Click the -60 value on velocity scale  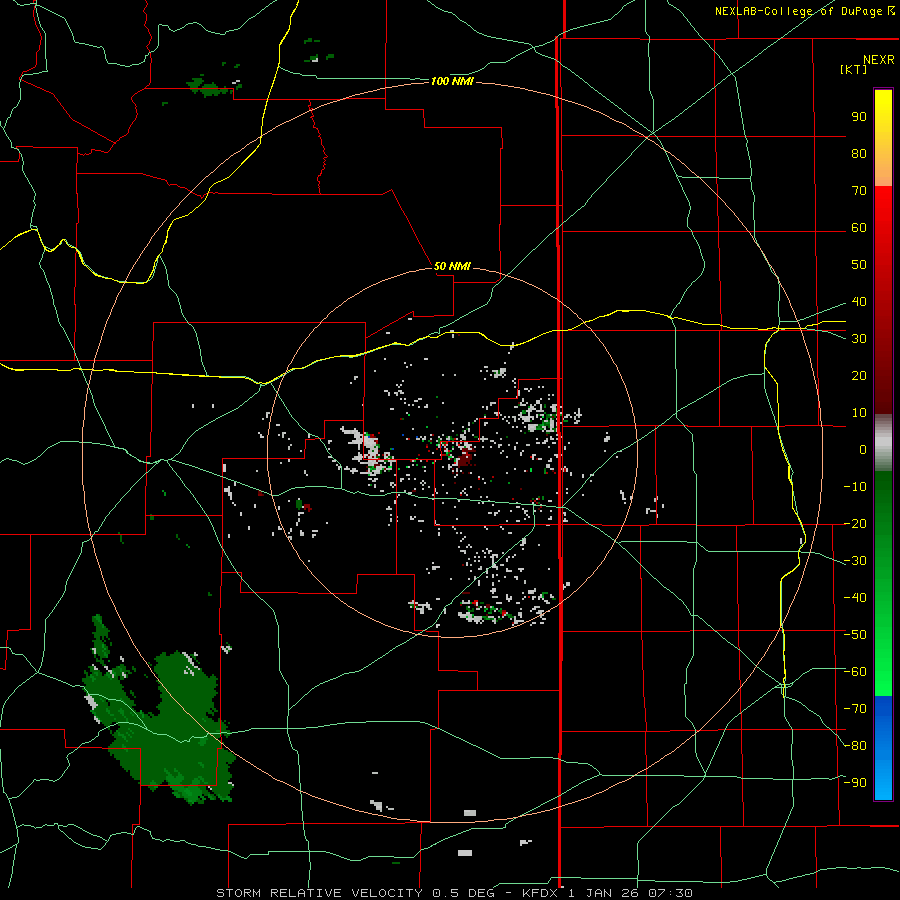[855, 672]
